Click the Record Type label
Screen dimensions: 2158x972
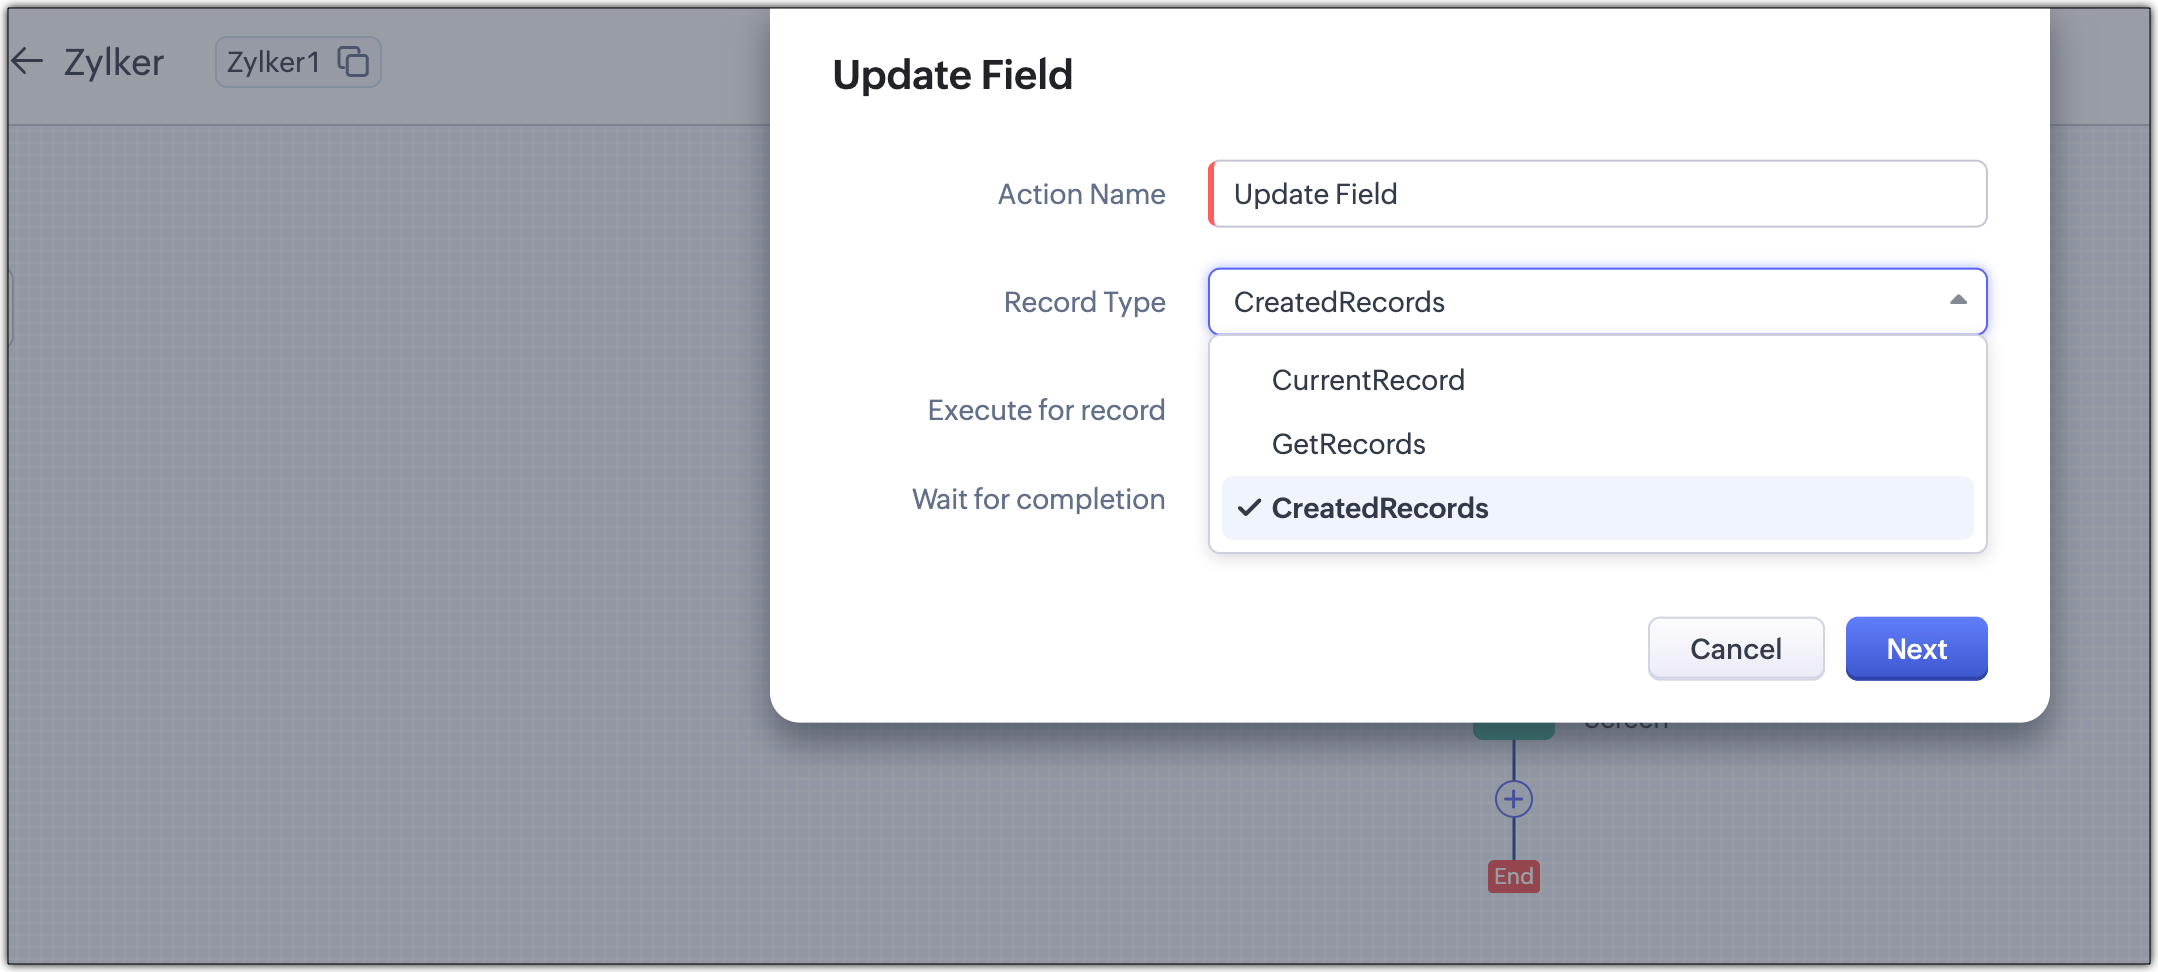pyautogui.click(x=1084, y=302)
